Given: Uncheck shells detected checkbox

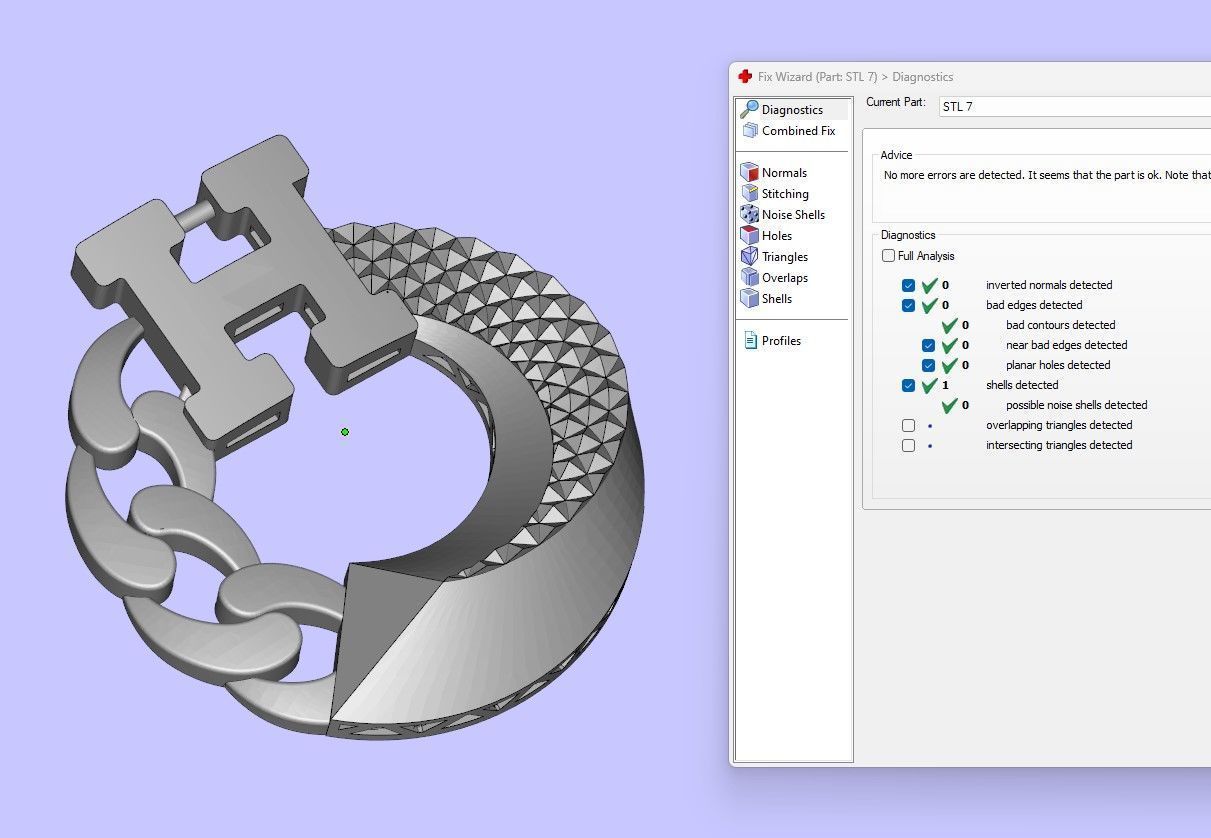Looking at the screenshot, I should click(x=908, y=385).
